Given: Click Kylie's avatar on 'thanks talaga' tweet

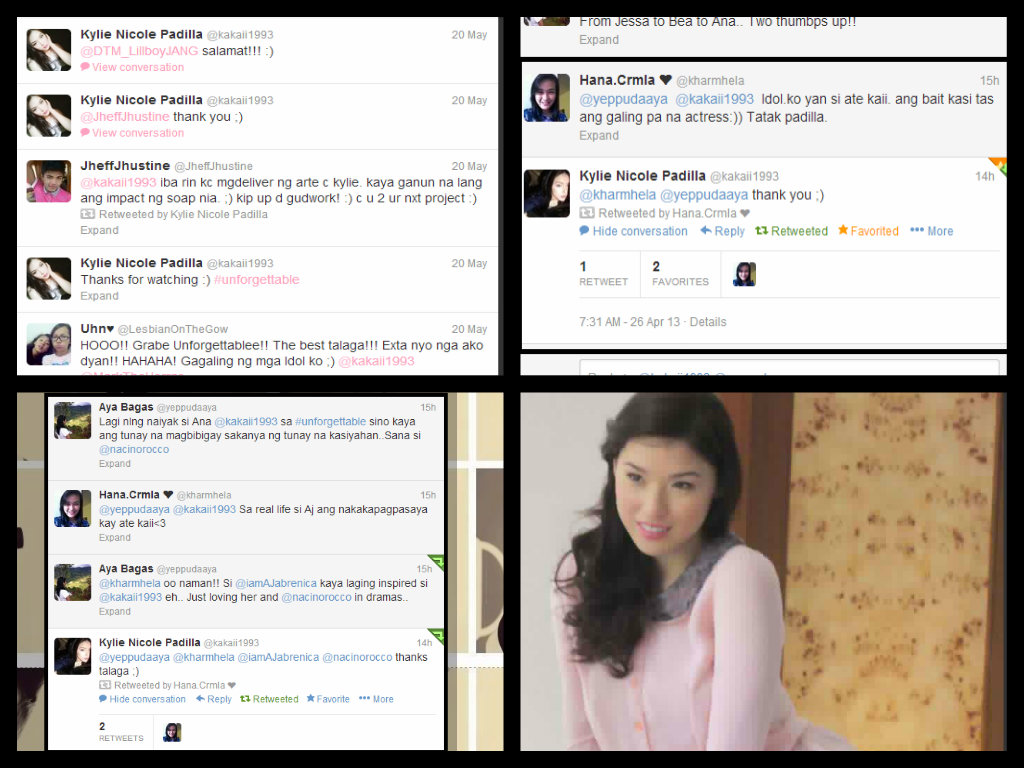Looking at the screenshot, I should [x=72, y=656].
